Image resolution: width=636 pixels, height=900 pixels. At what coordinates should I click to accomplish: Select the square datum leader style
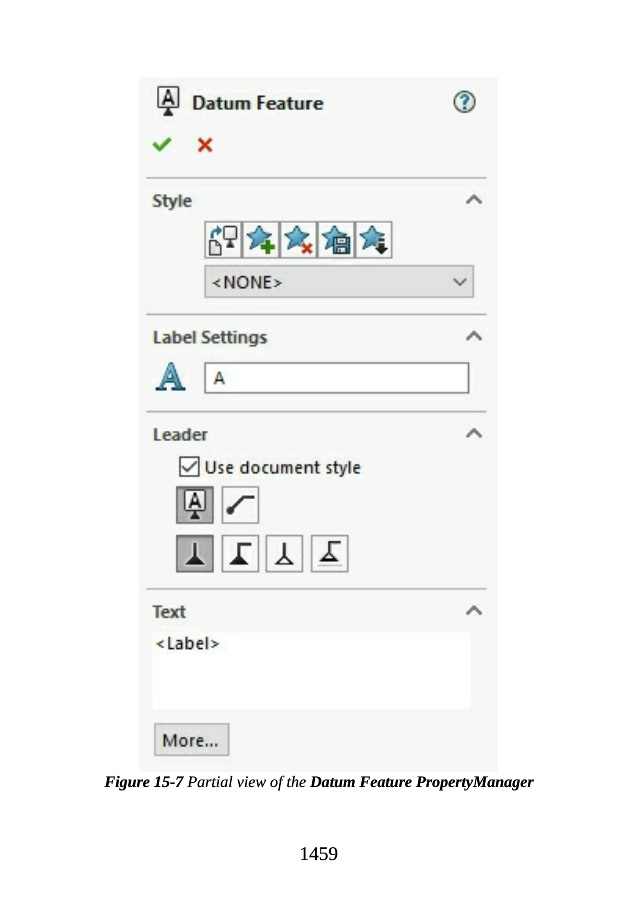click(195, 506)
